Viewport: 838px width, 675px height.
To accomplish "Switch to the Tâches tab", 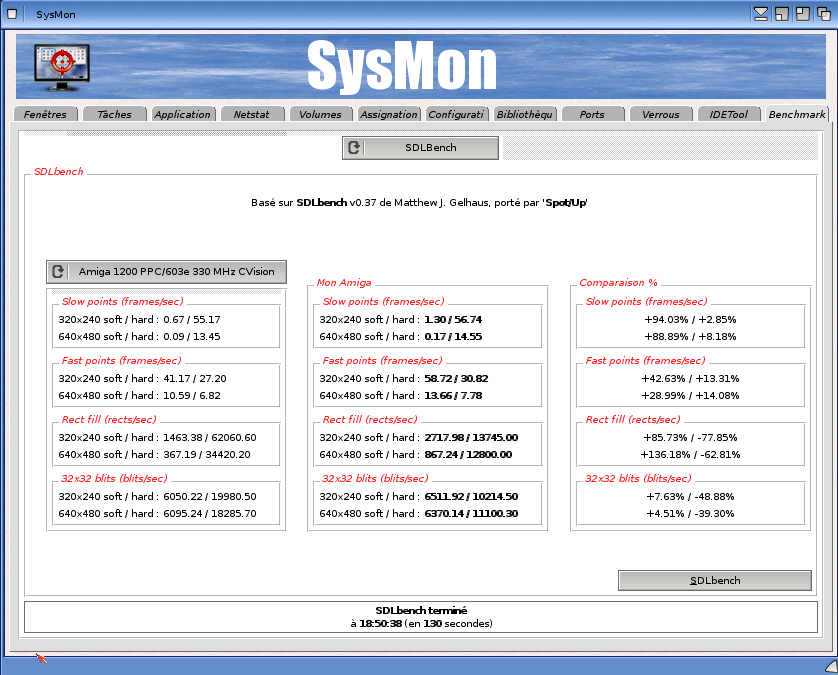I will pyautogui.click(x=114, y=114).
